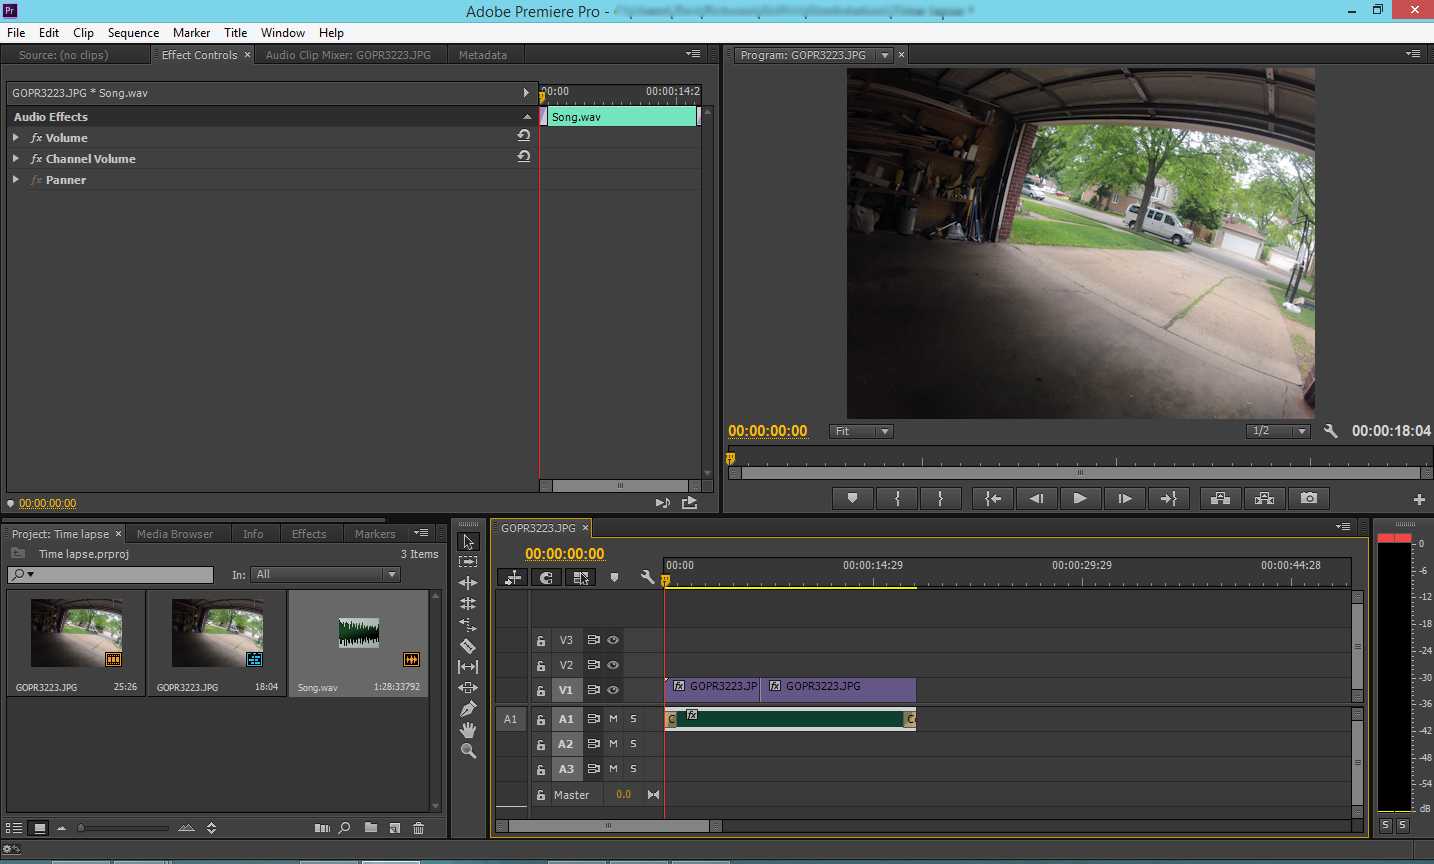The width and height of the screenshot is (1434, 864).
Task: Go to Out point
Action: (1169, 498)
